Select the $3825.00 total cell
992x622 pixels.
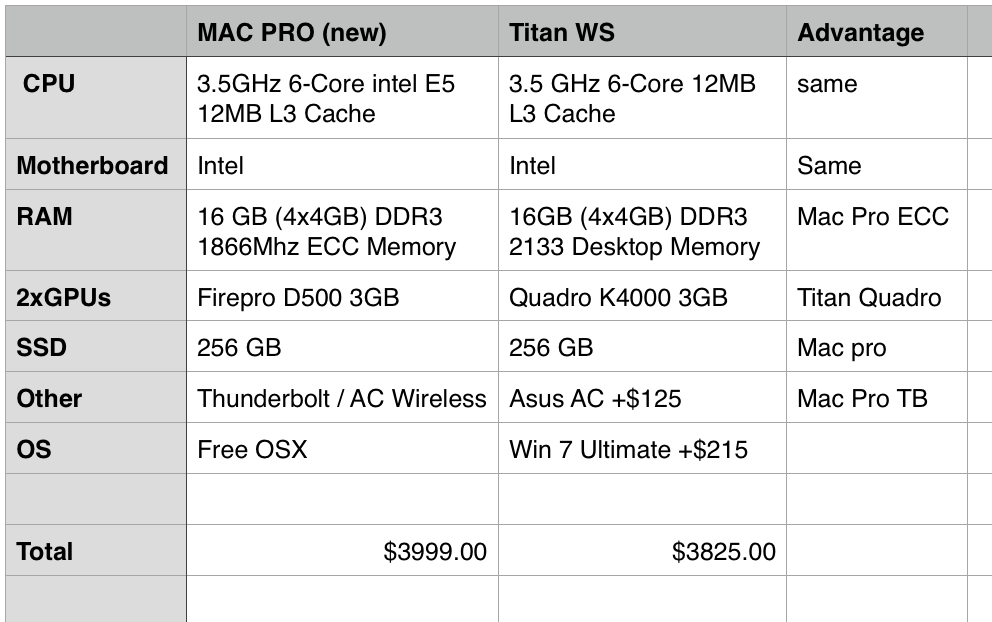tap(642, 550)
